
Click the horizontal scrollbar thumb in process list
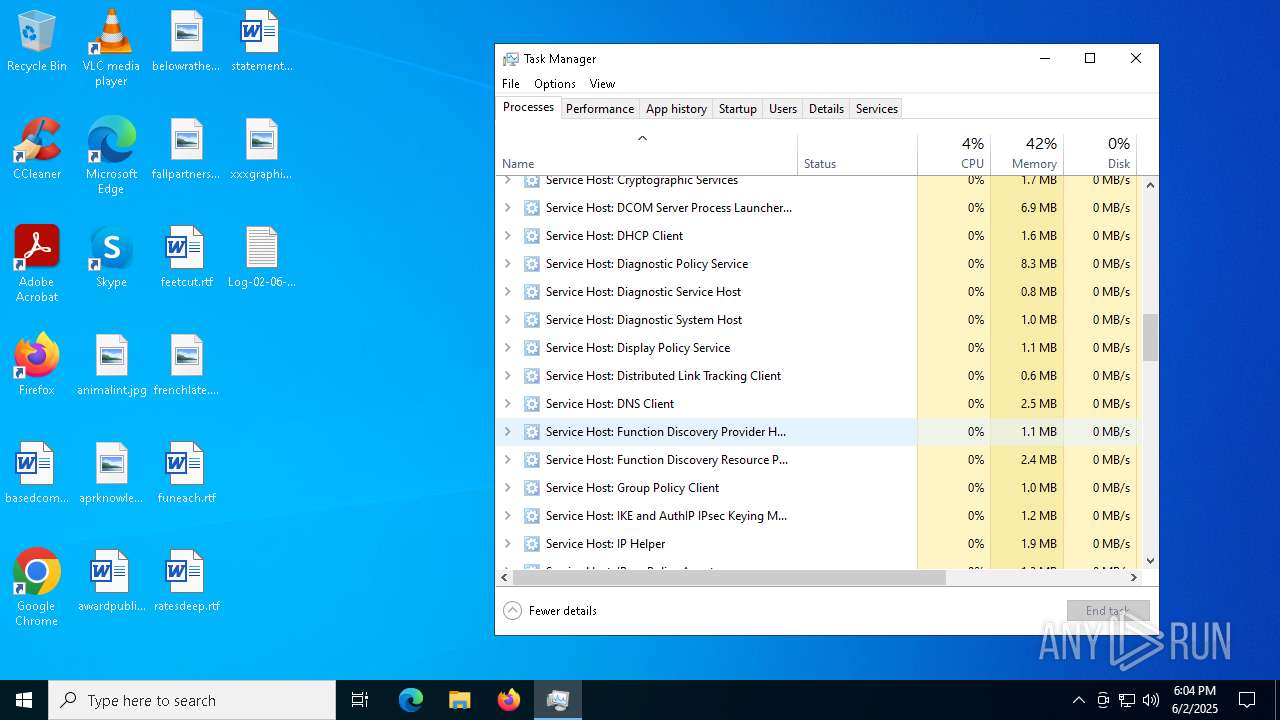[730, 577]
